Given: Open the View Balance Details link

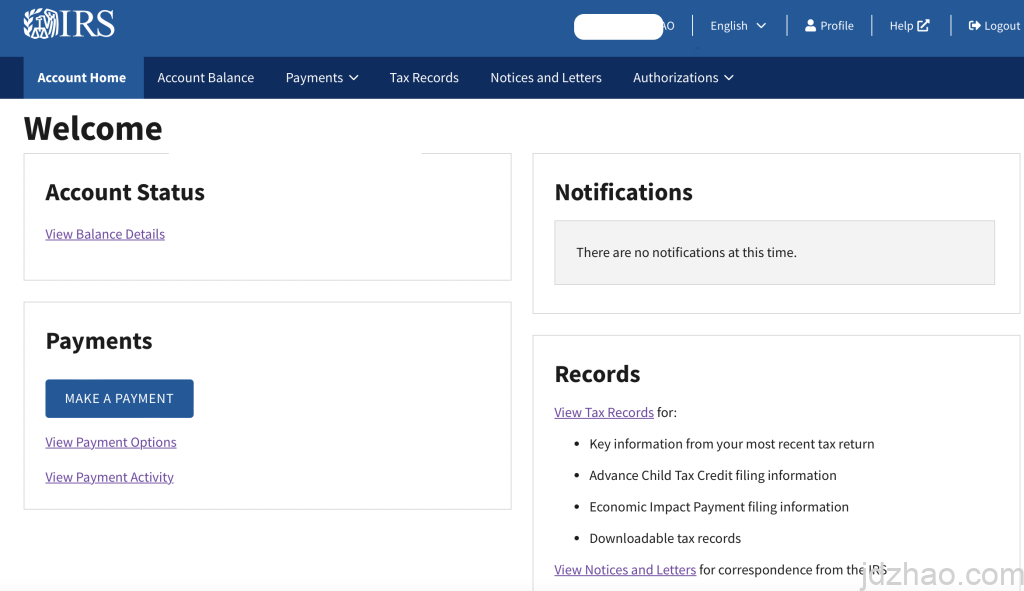Looking at the screenshot, I should (105, 234).
